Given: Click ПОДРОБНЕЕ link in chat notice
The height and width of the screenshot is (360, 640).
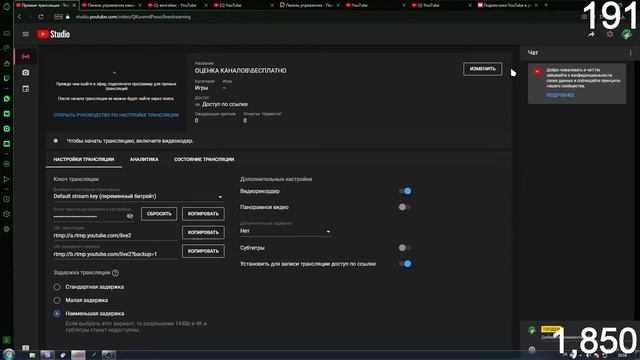Looking at the screenshot, I should (x=560, y=95).
